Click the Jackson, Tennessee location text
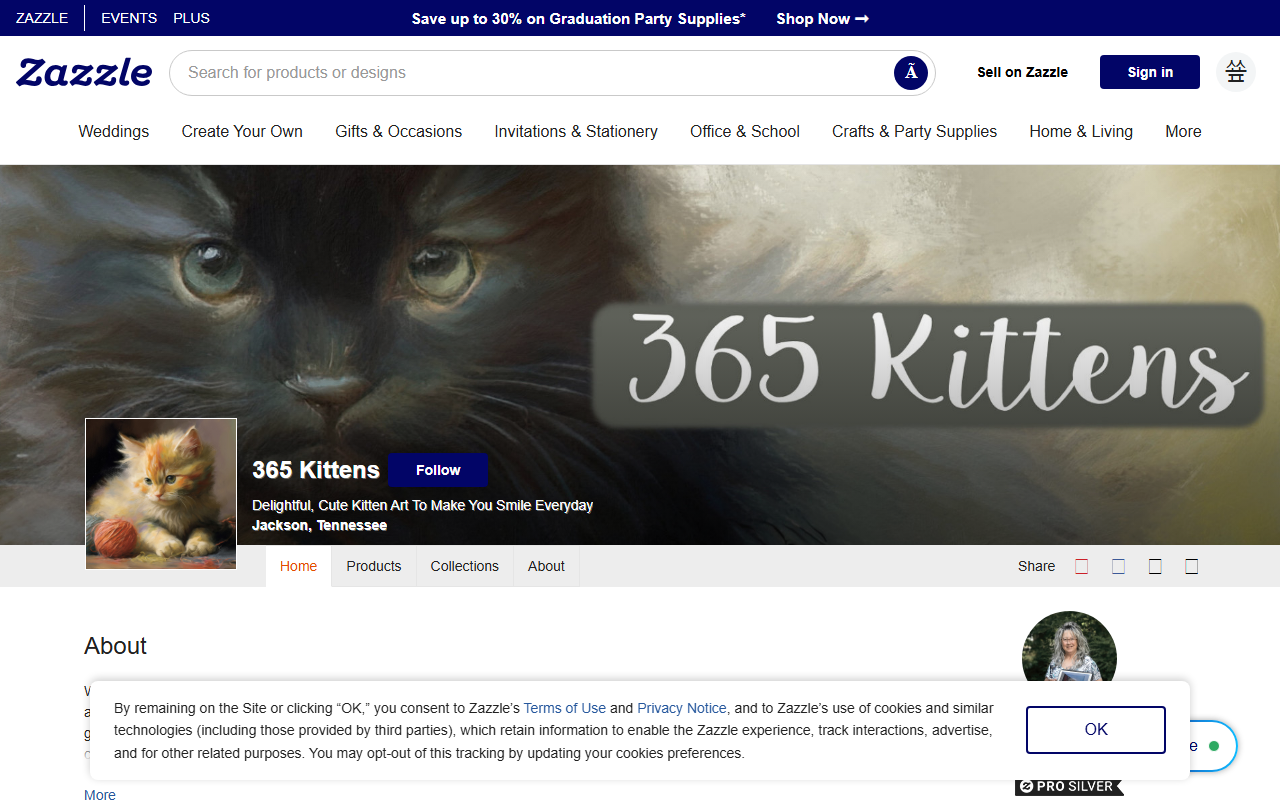The image size is (1280, 800). (x=319, y=525)
